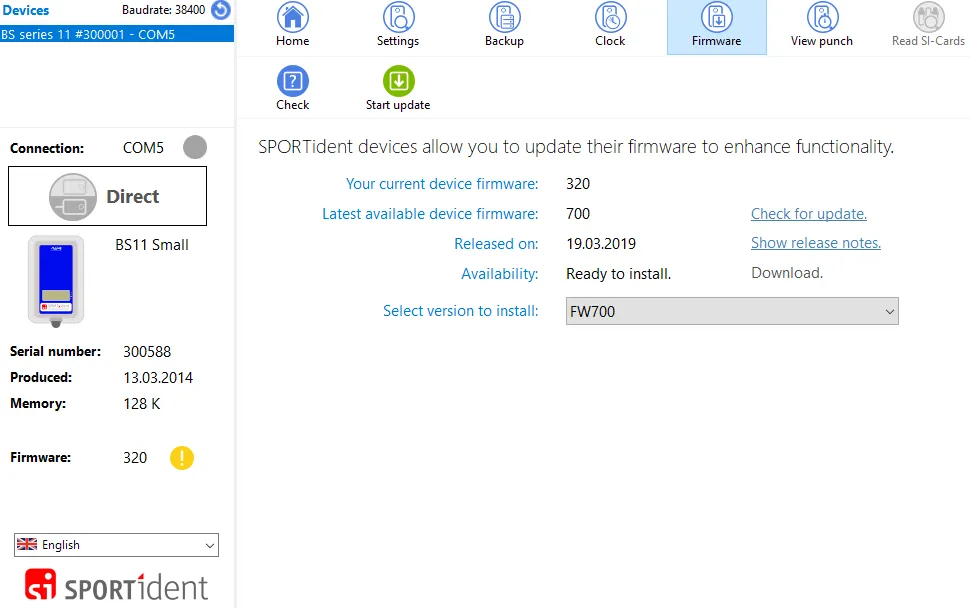Click the Check firmware icon
The width and height of the screenshot is (970, 608).
click(293, 81)
